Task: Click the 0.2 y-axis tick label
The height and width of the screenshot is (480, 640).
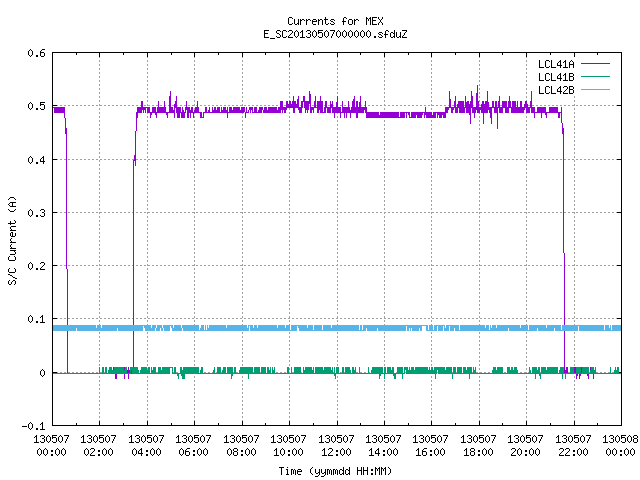Action: tap(36, 266)
